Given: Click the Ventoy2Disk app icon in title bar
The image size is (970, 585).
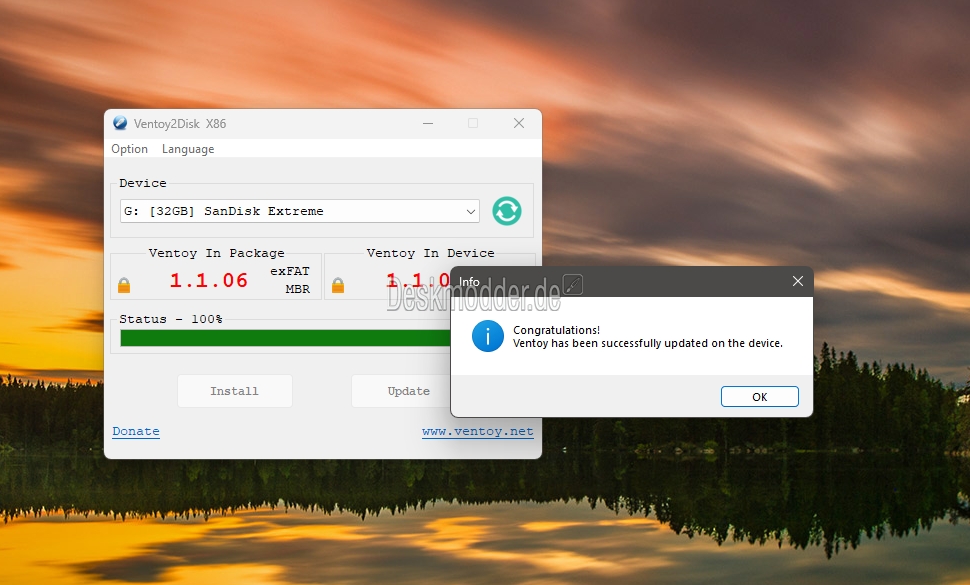Looking at the screenshot, I should point(120,123).
